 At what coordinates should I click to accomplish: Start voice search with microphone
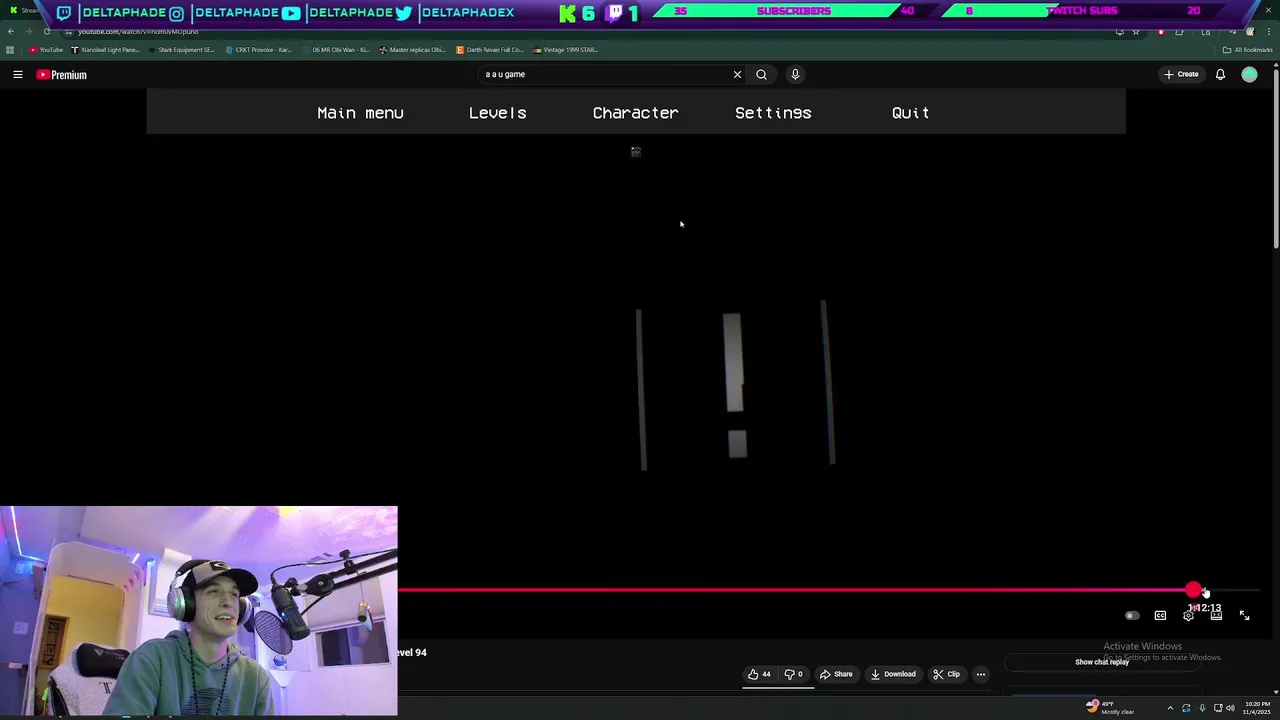(795, 74)
